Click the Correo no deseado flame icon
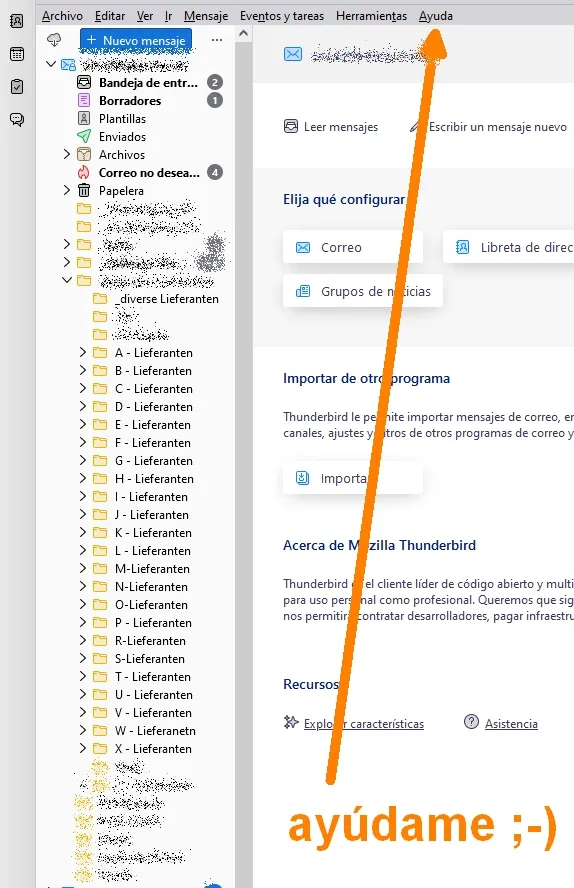Image resolution: width=574 pixels, height=888 pixels. [x=84, y=172]
